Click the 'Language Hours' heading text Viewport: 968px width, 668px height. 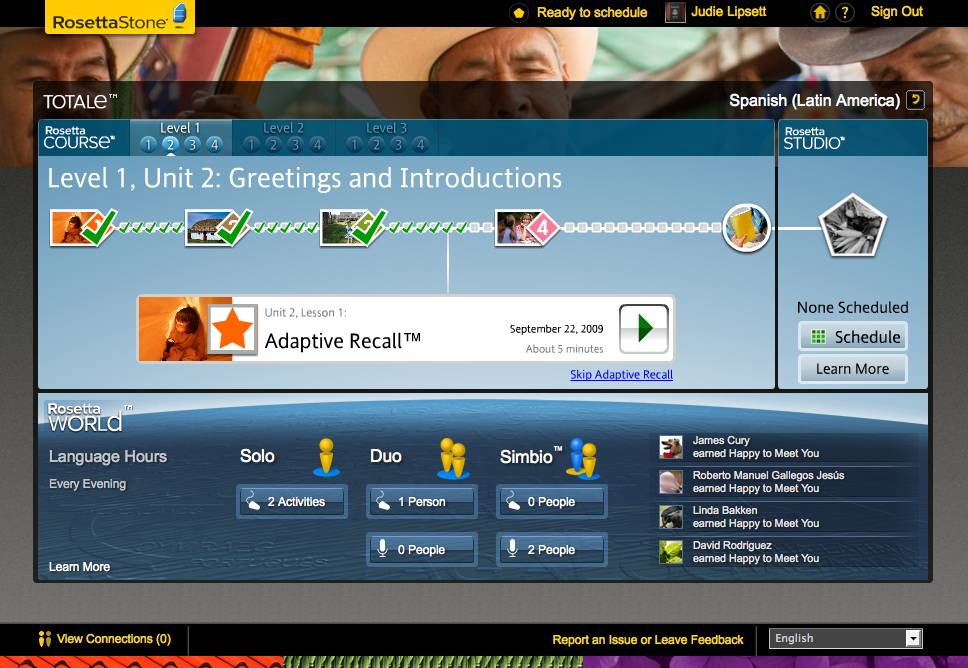tap(108, 456)
